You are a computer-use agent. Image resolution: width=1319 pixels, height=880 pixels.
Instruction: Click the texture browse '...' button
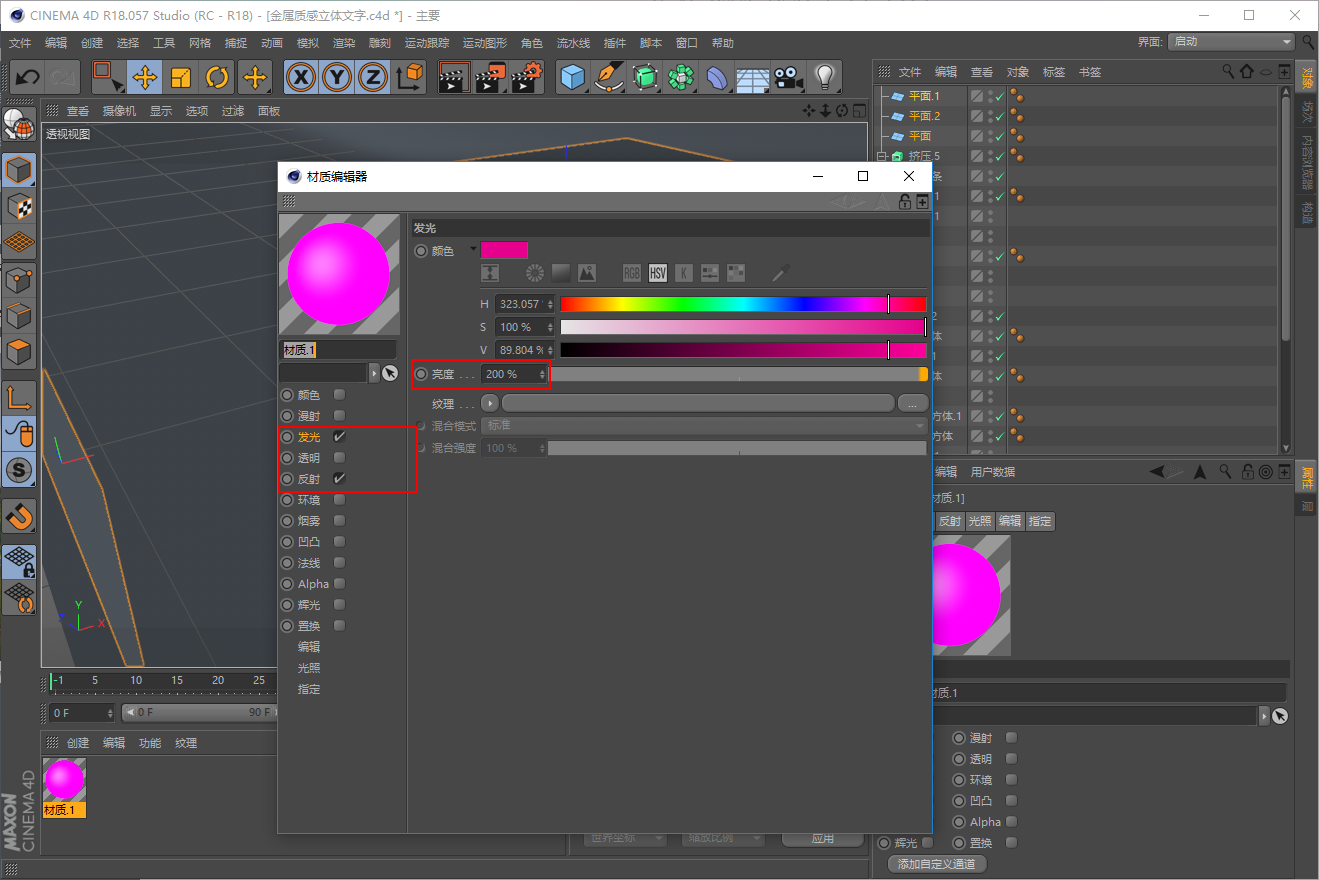pyautogui.click(x=912, y=404)
